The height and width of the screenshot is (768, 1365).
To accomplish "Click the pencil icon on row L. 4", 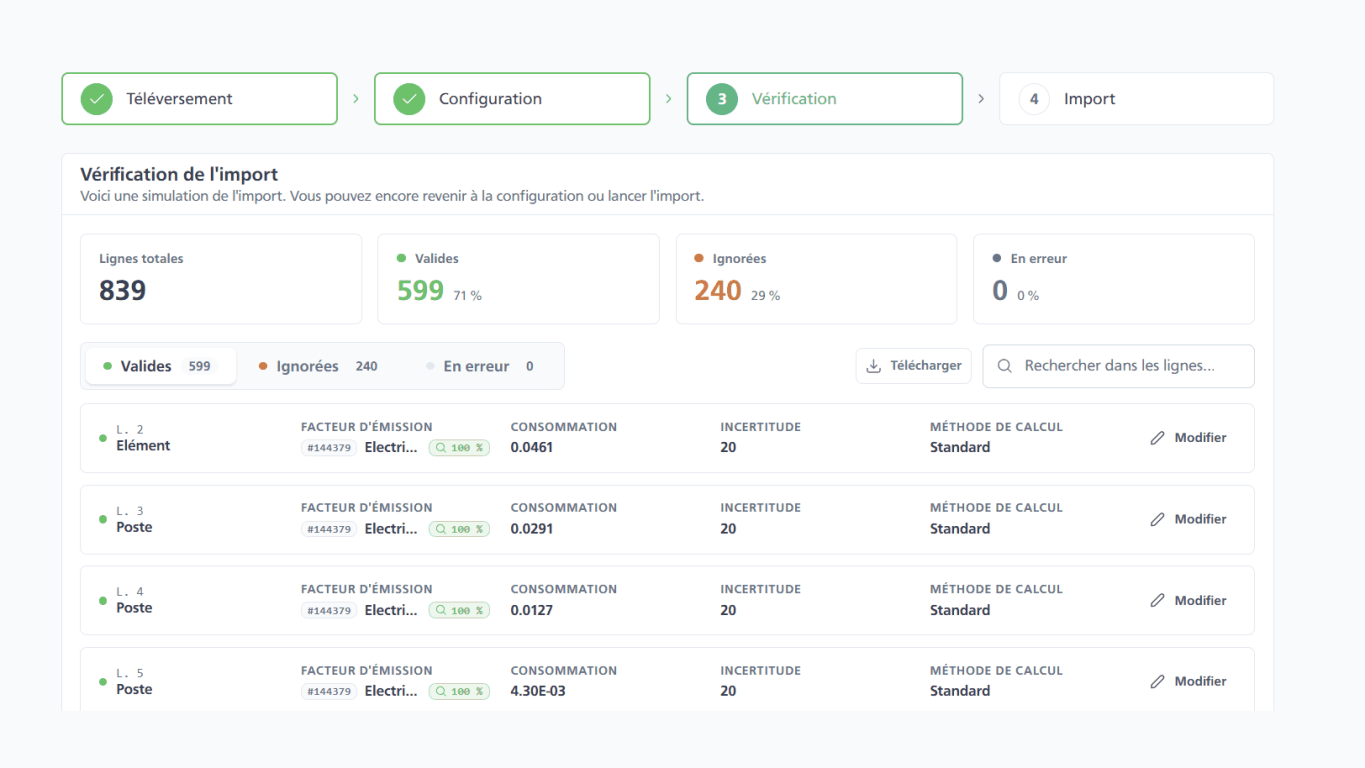I will tap(1158, 601).
